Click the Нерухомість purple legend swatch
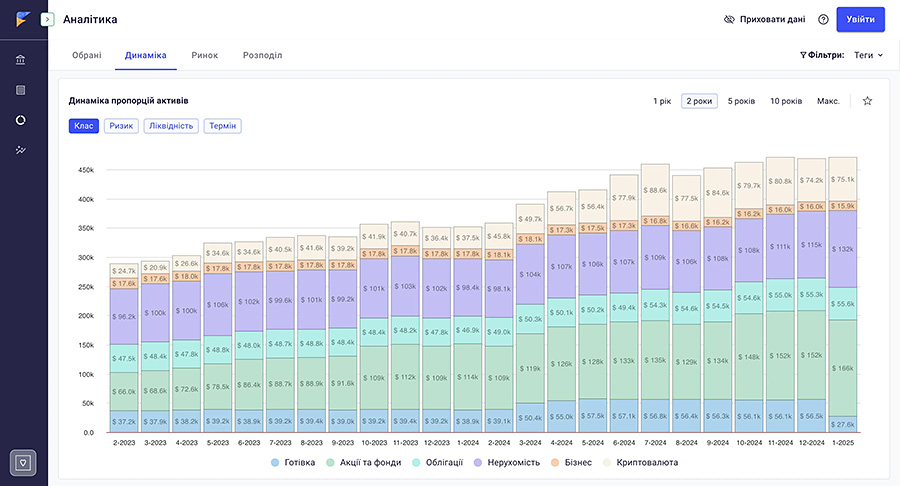This screenshot has height=486, width=900. [478, 462]
